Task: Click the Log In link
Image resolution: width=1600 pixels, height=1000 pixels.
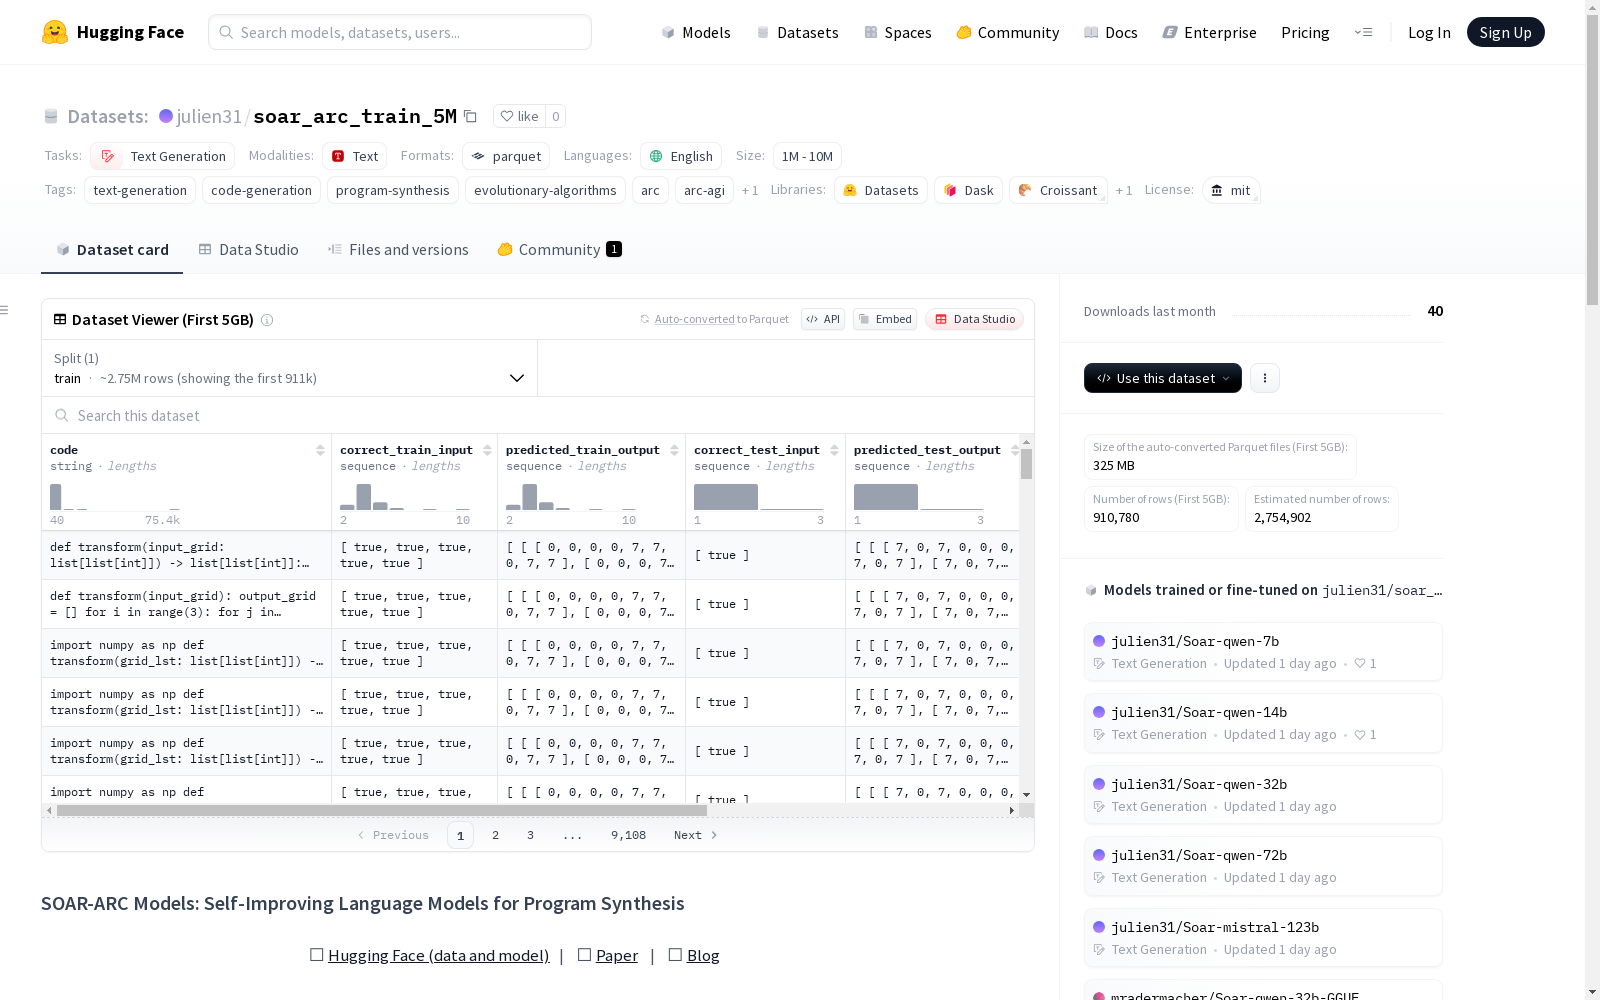Action: 1429,32
